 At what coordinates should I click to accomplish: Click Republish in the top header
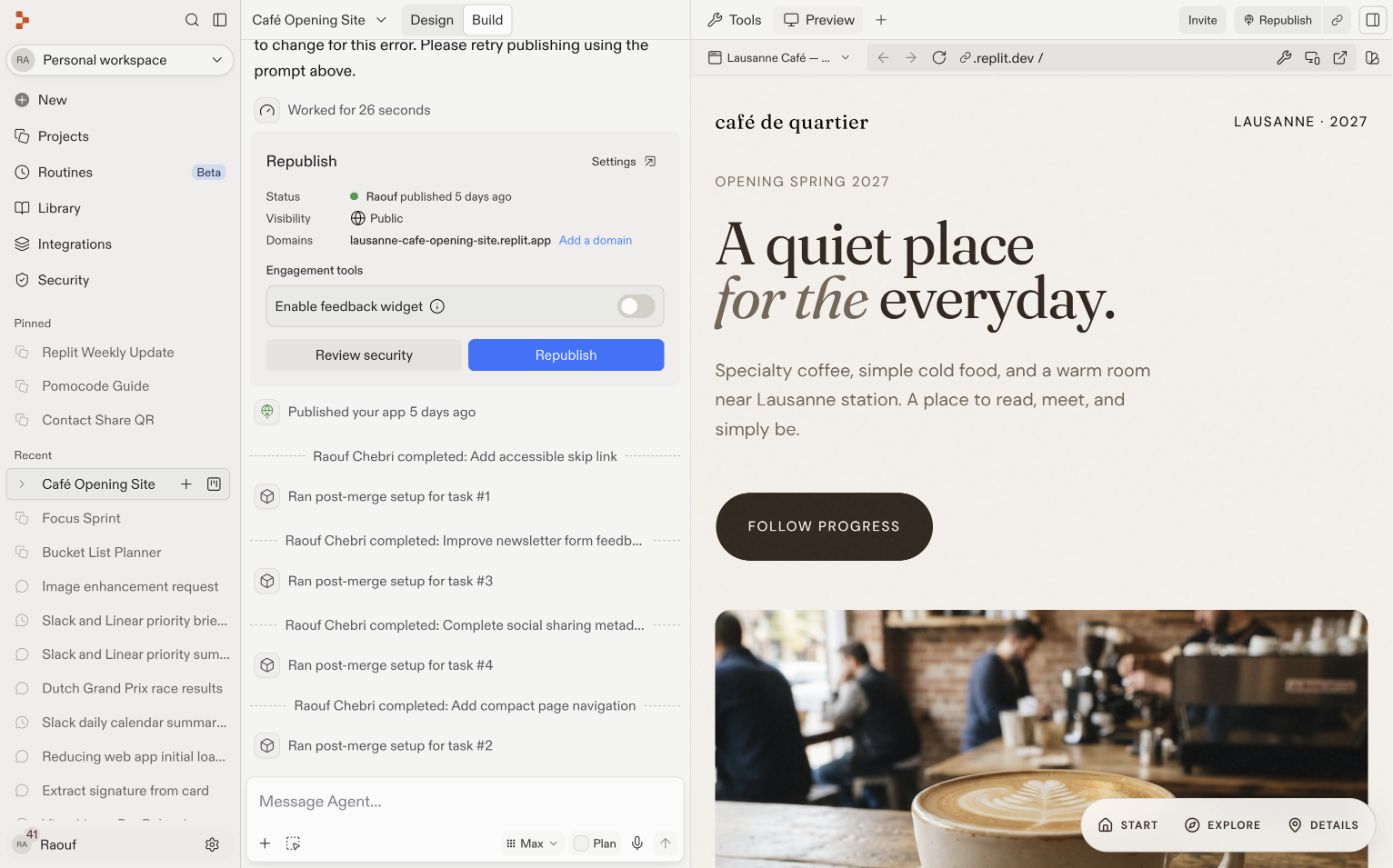(1277, 20)
